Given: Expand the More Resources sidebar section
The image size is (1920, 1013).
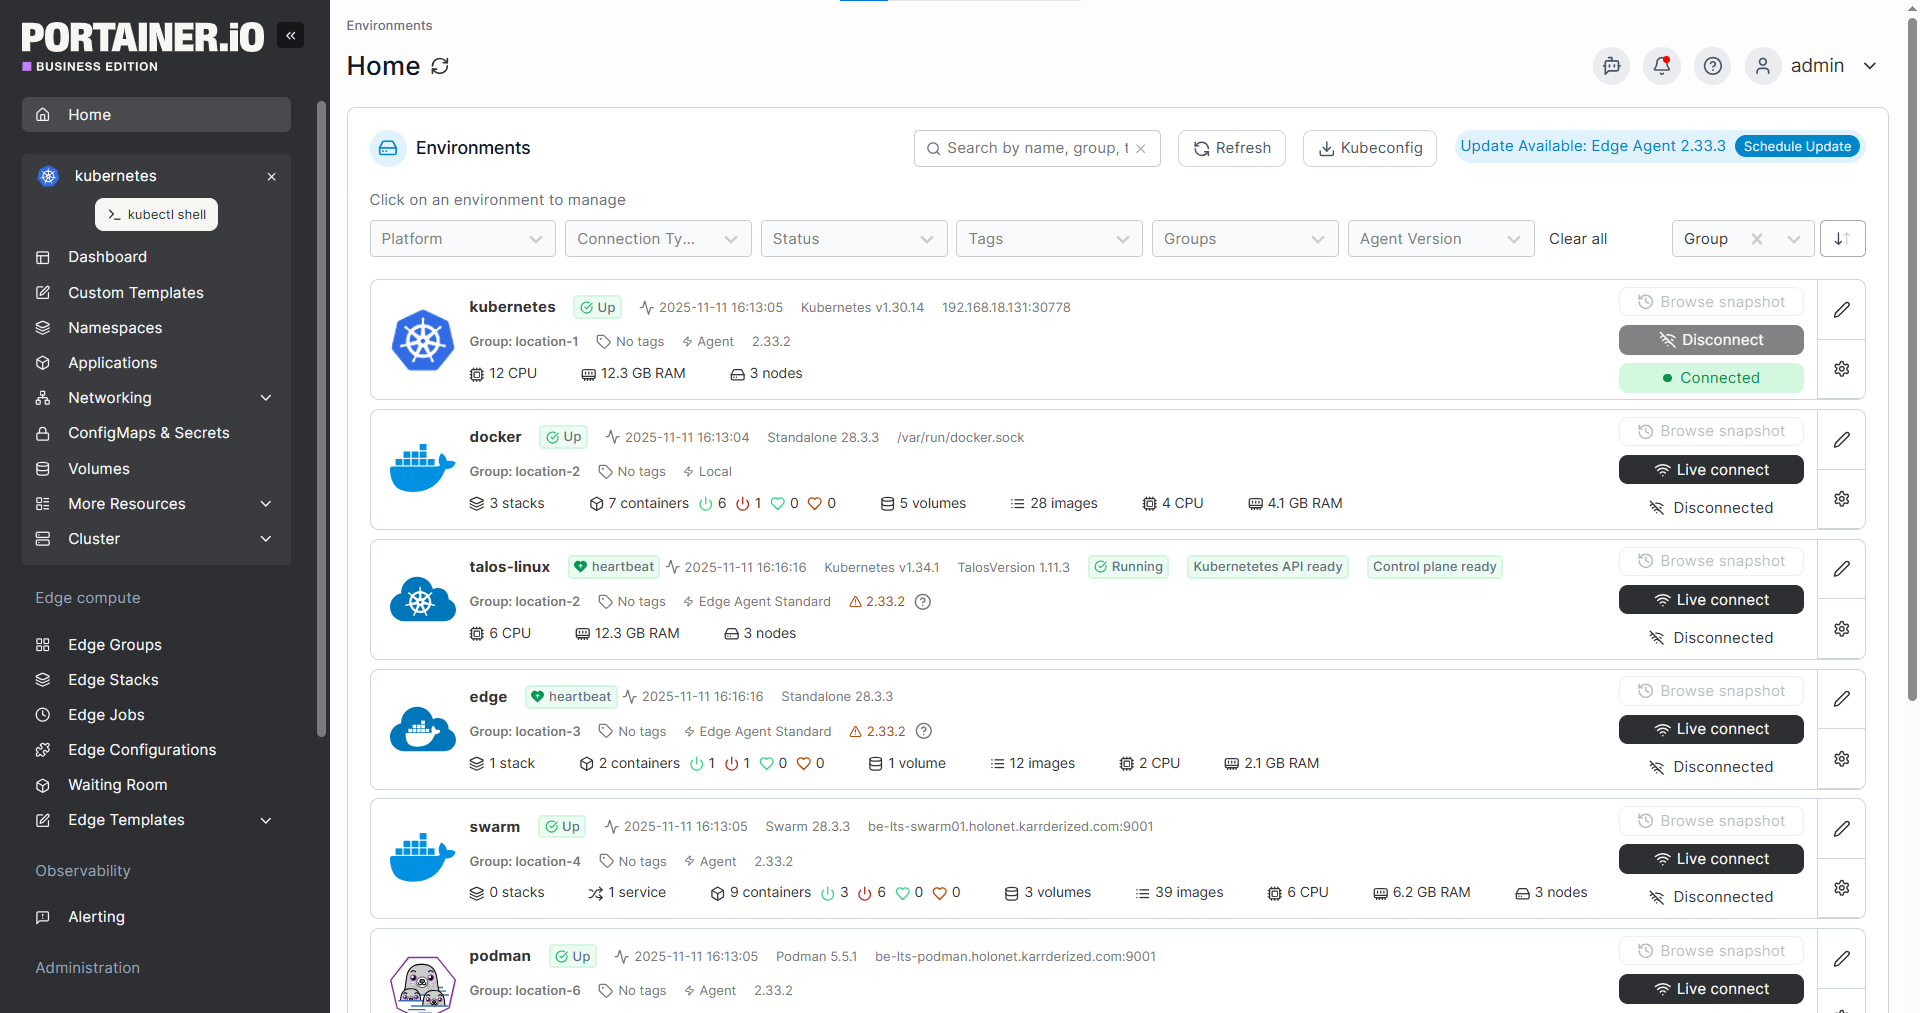Looking at the screenshot, I should 156,504.
